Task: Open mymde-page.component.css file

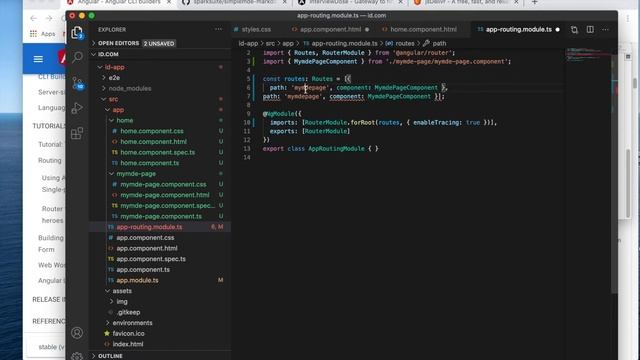Action: 163,184
